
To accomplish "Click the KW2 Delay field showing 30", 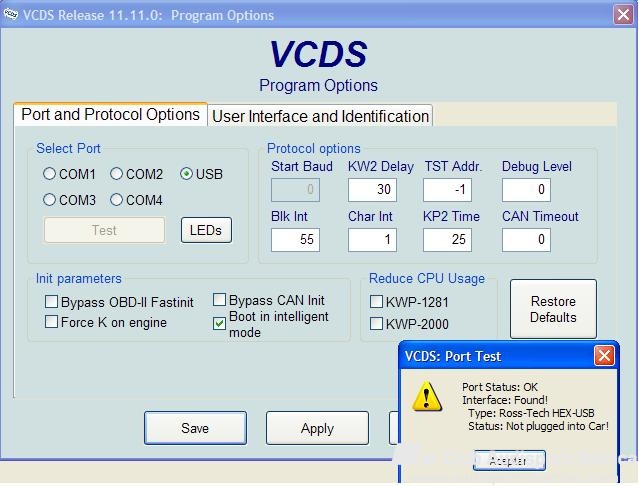I will coord(372,189).
